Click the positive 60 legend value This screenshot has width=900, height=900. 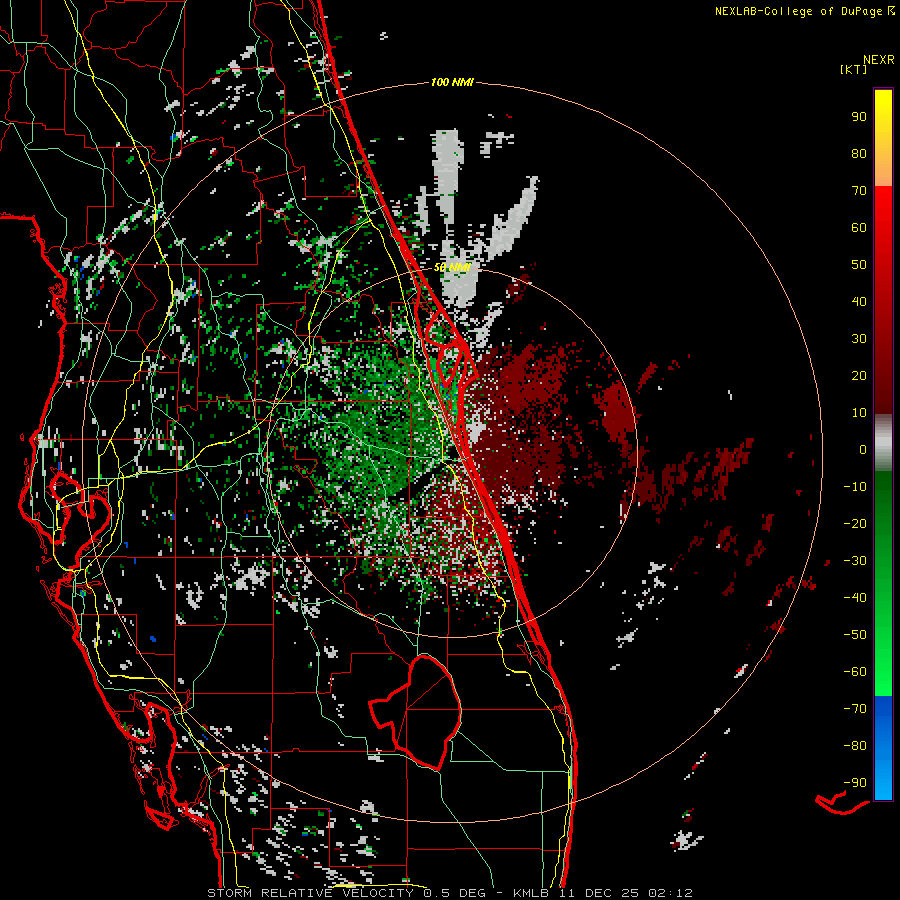859,227
